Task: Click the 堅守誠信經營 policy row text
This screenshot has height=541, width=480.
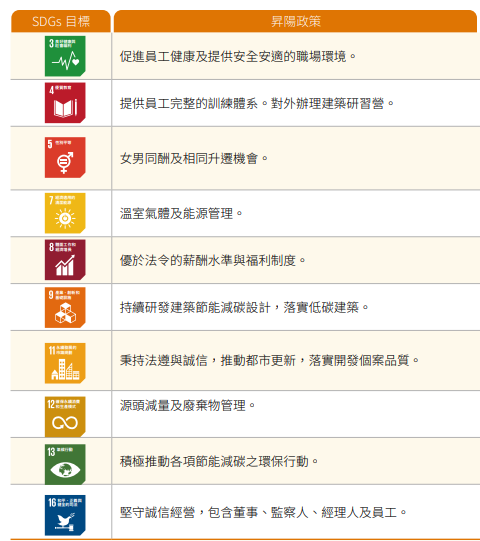Action: 157,512
